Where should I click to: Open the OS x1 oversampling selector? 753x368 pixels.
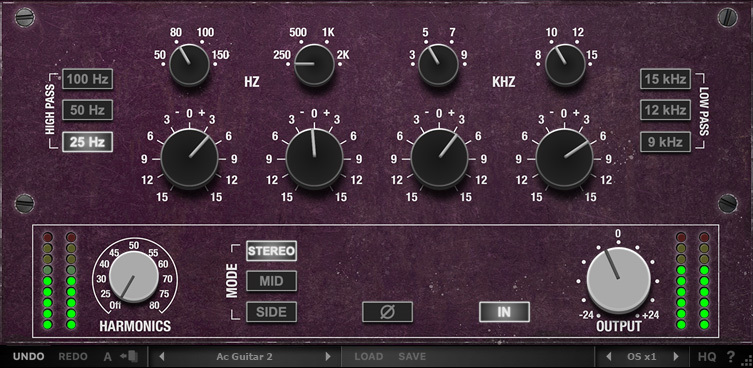click(x=642, y=356)
